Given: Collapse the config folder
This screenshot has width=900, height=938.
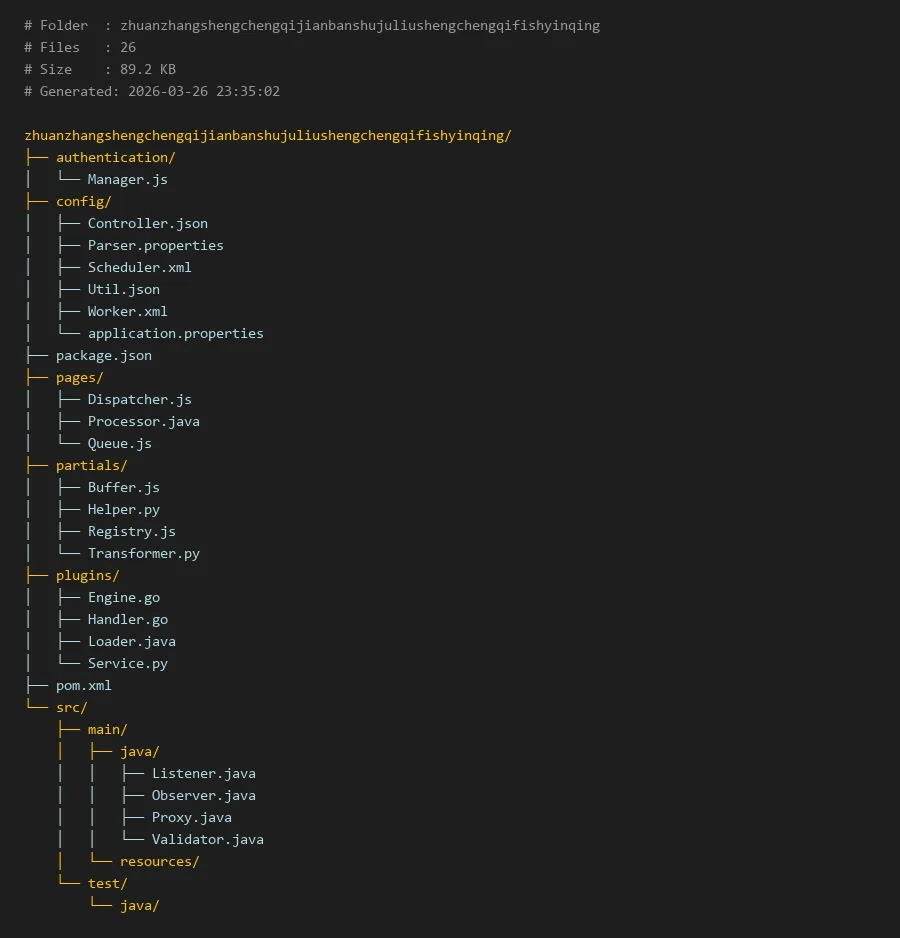Looking at the screenshot, I should [83, 201].
